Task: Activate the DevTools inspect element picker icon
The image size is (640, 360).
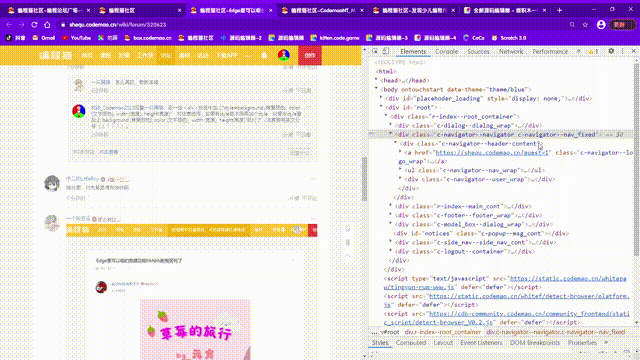Action: 375,51
